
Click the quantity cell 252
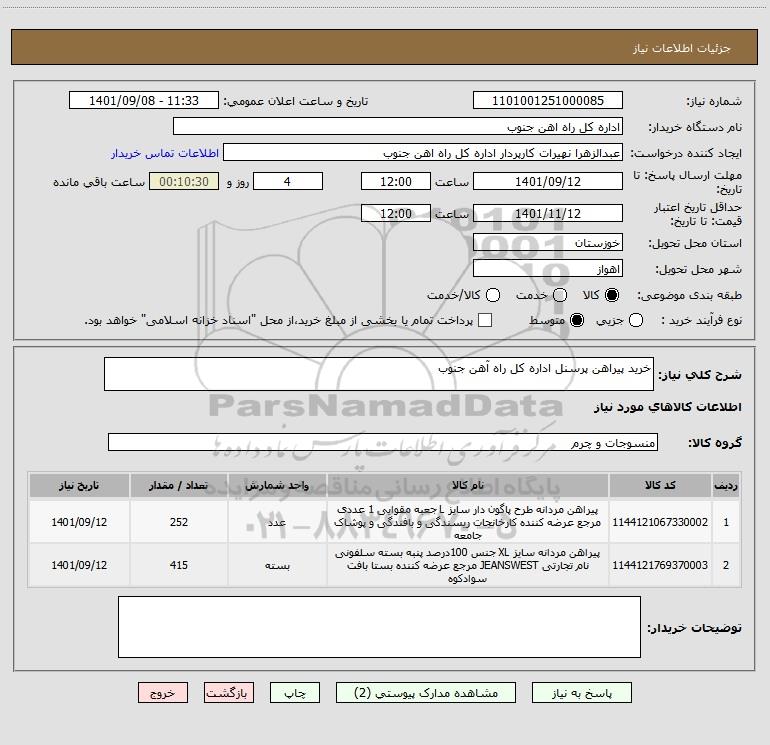179,522
